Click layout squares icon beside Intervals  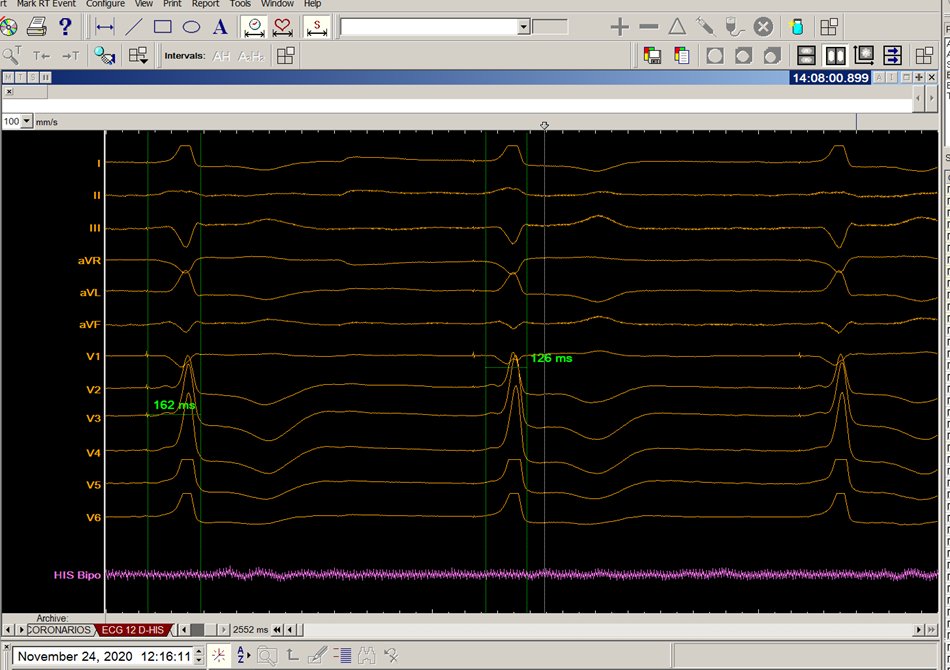point(285,56)
